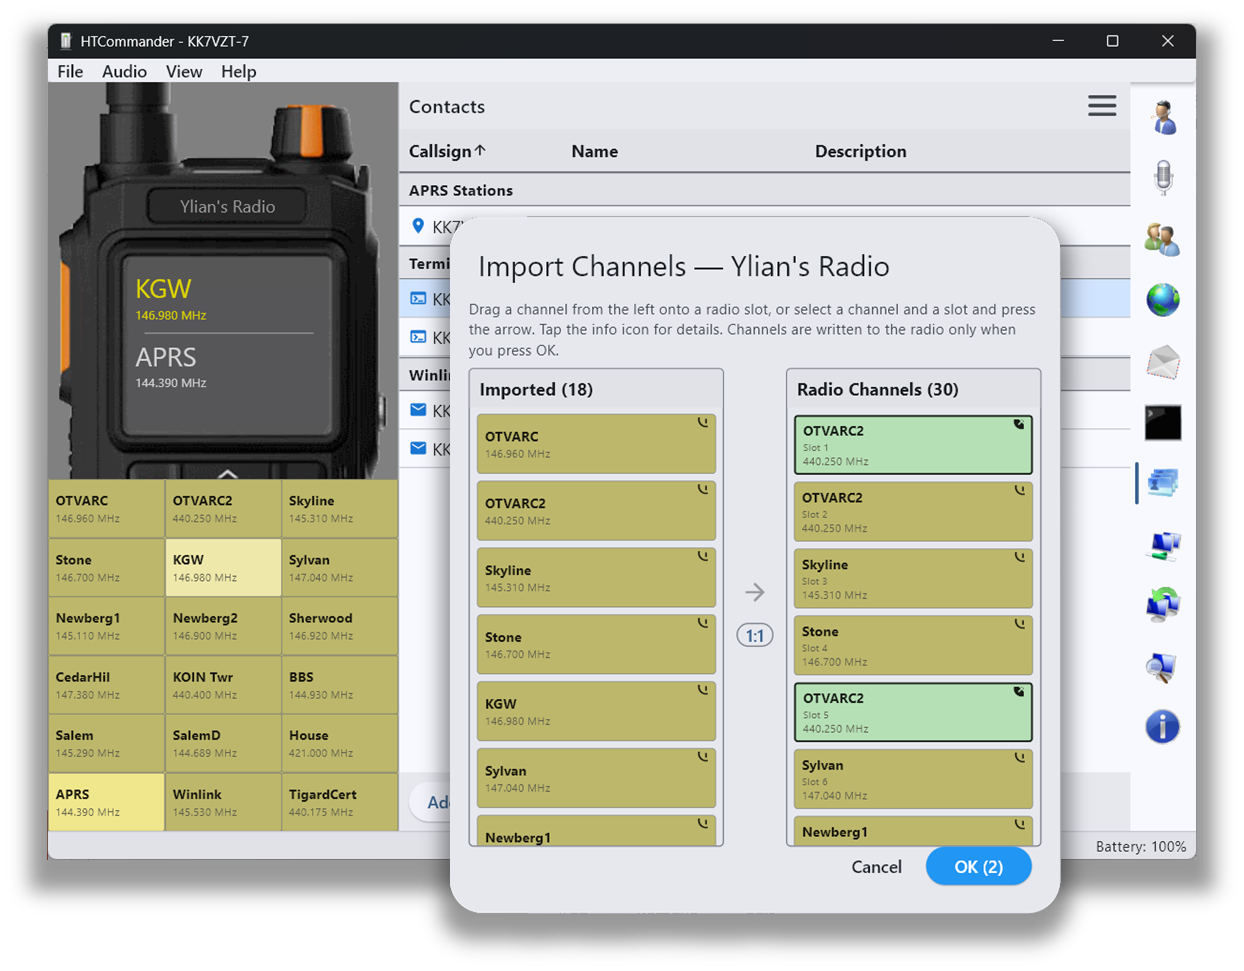This screenshot has height=971, width=1244.
Task: Tap info icon on imported Stone card
Action: (703, 625)
